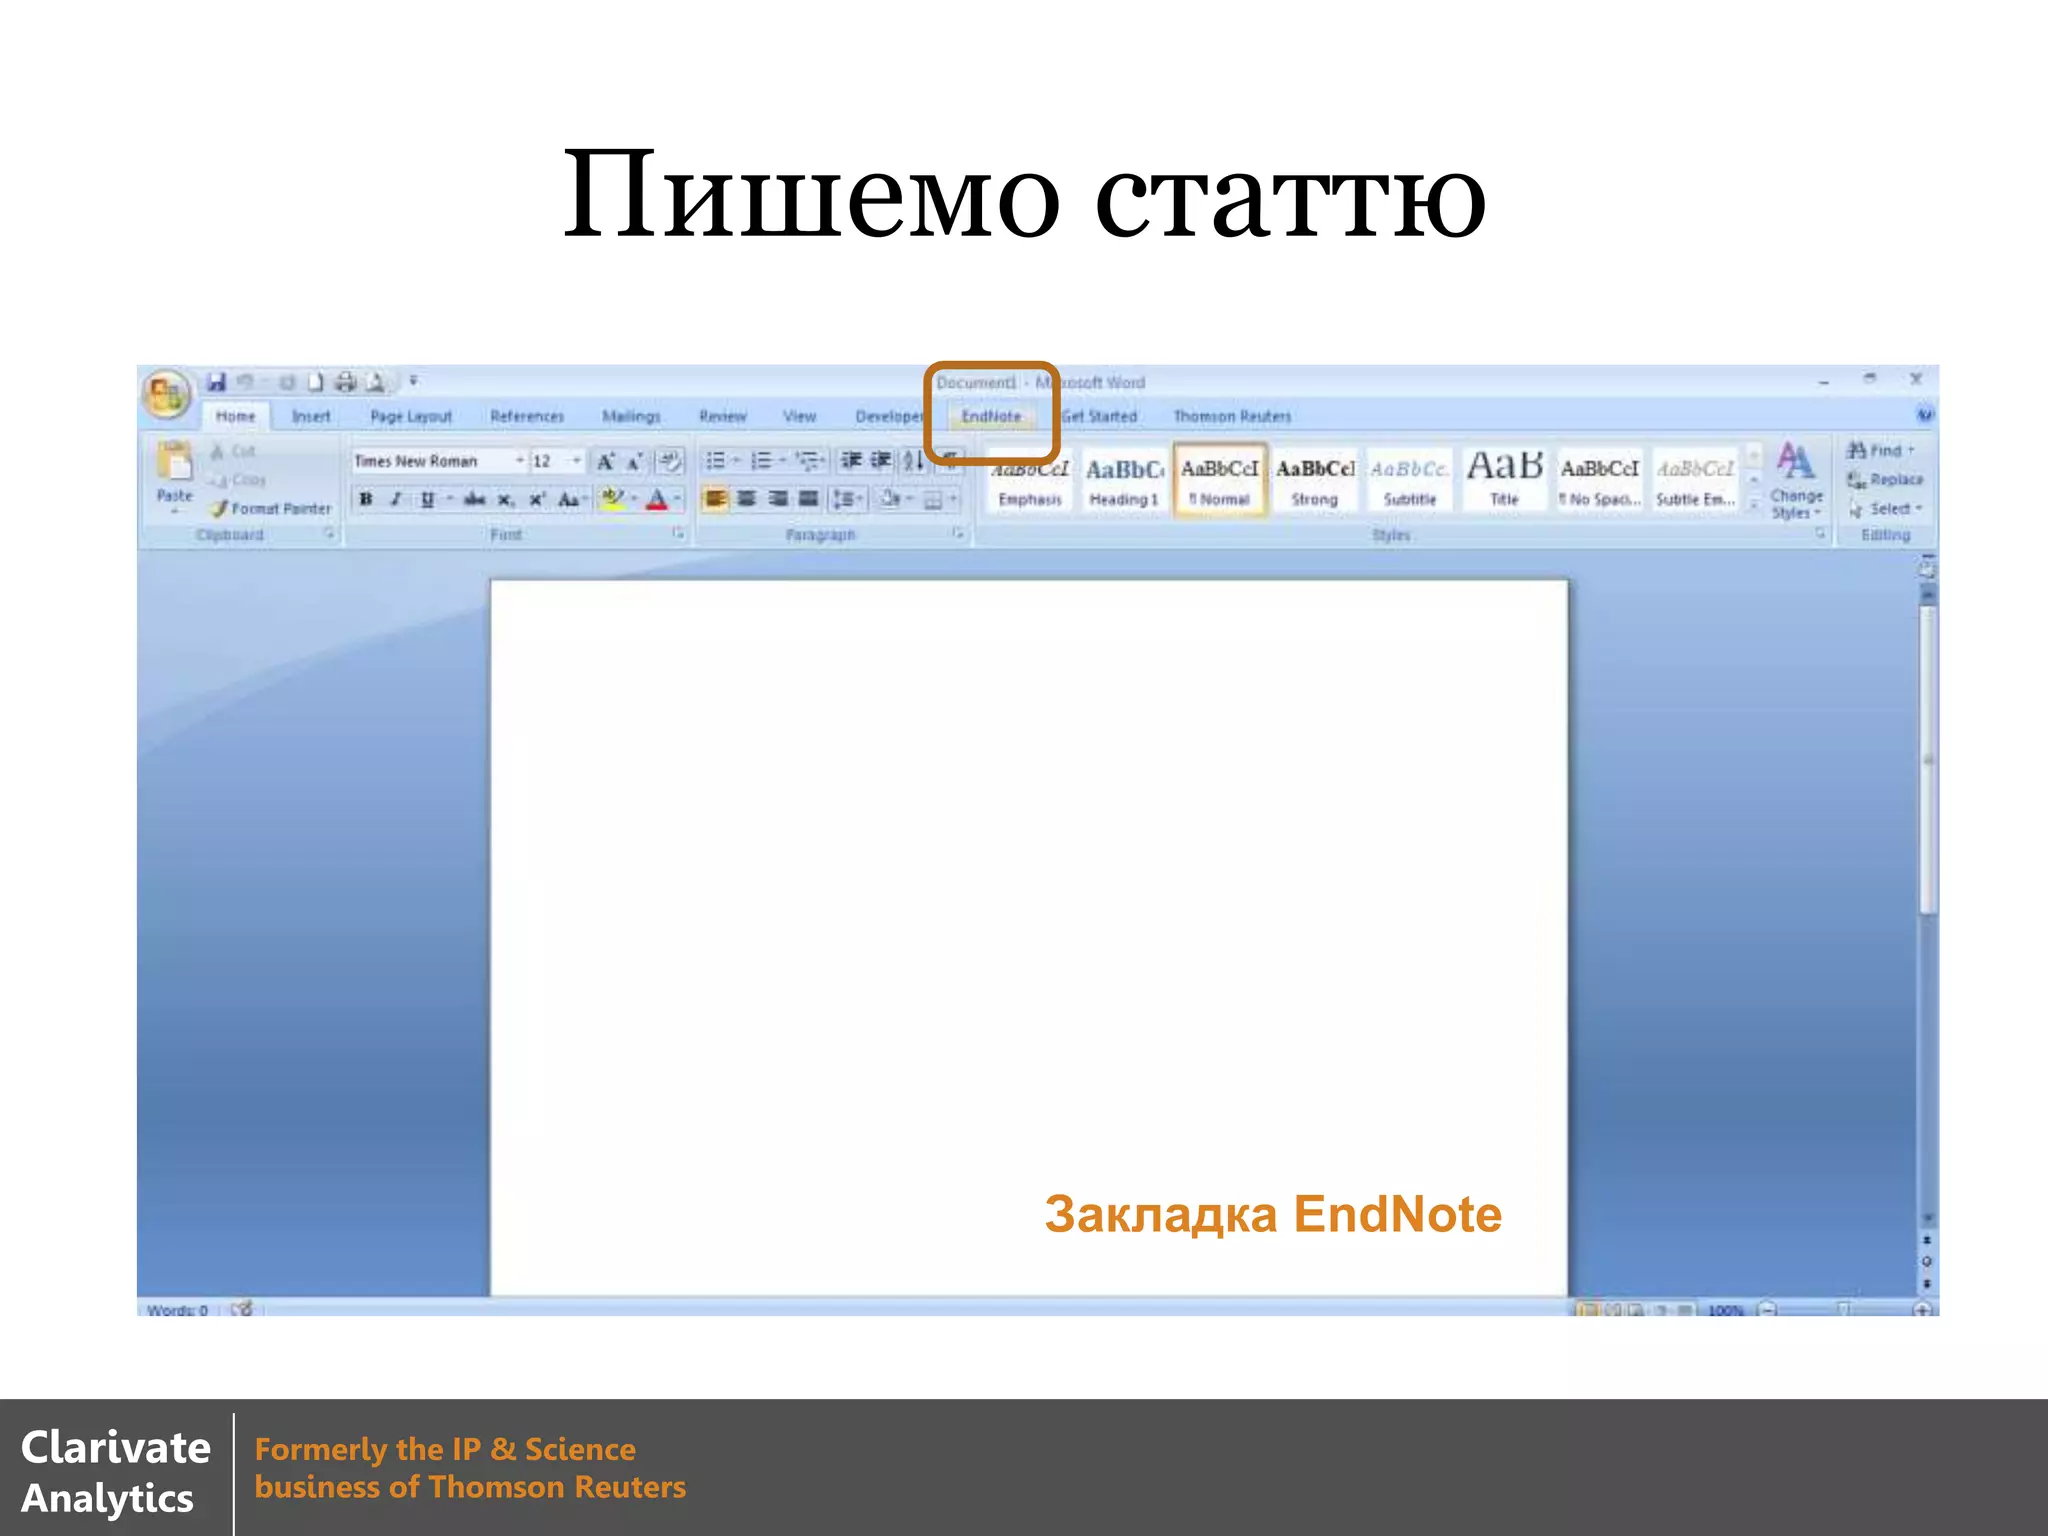The width and height of the screenshot is (2048, 1536).
Task: Open Change Styles dropdown
Action: [x=1796, y=483]
